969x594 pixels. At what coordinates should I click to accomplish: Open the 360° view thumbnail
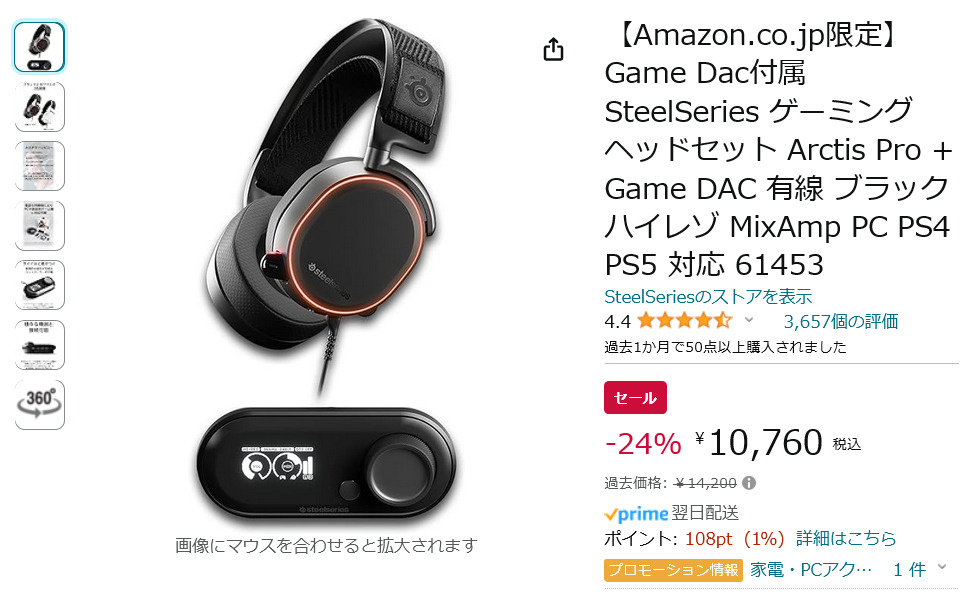(x=40, y=404)
